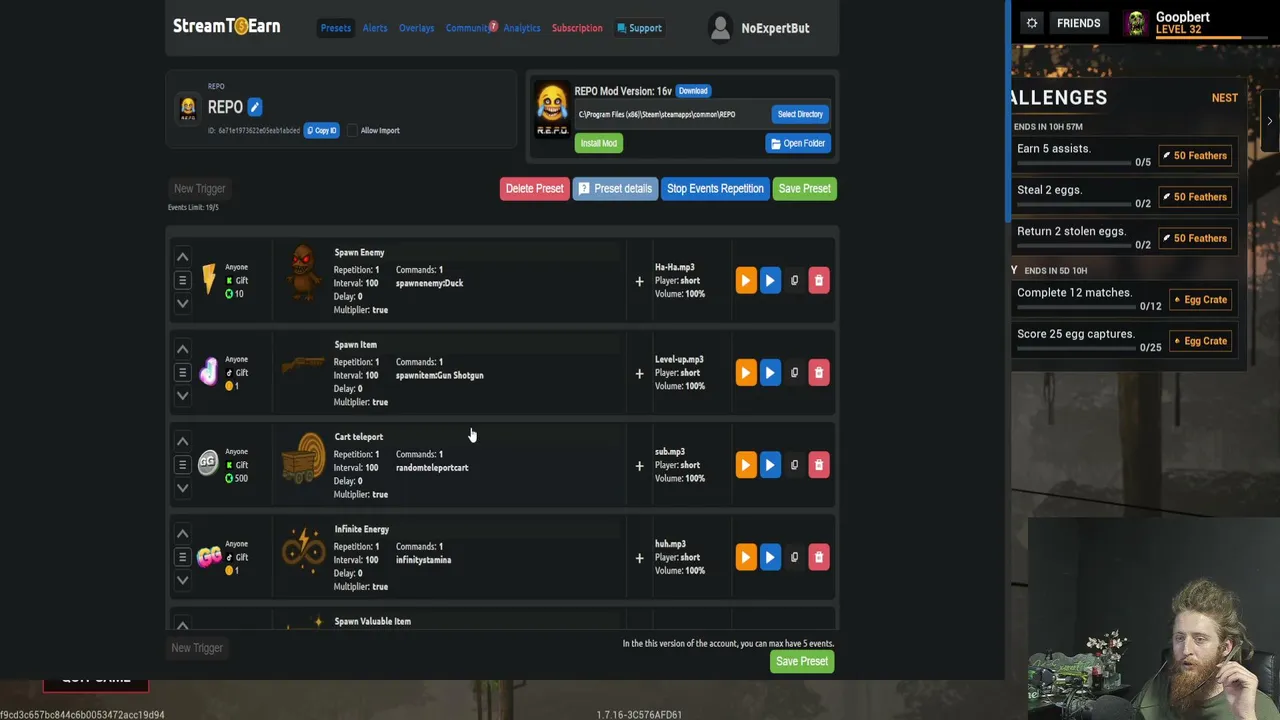
Task: Open the Friends list in the game
Action: (x=1079, y=23)
